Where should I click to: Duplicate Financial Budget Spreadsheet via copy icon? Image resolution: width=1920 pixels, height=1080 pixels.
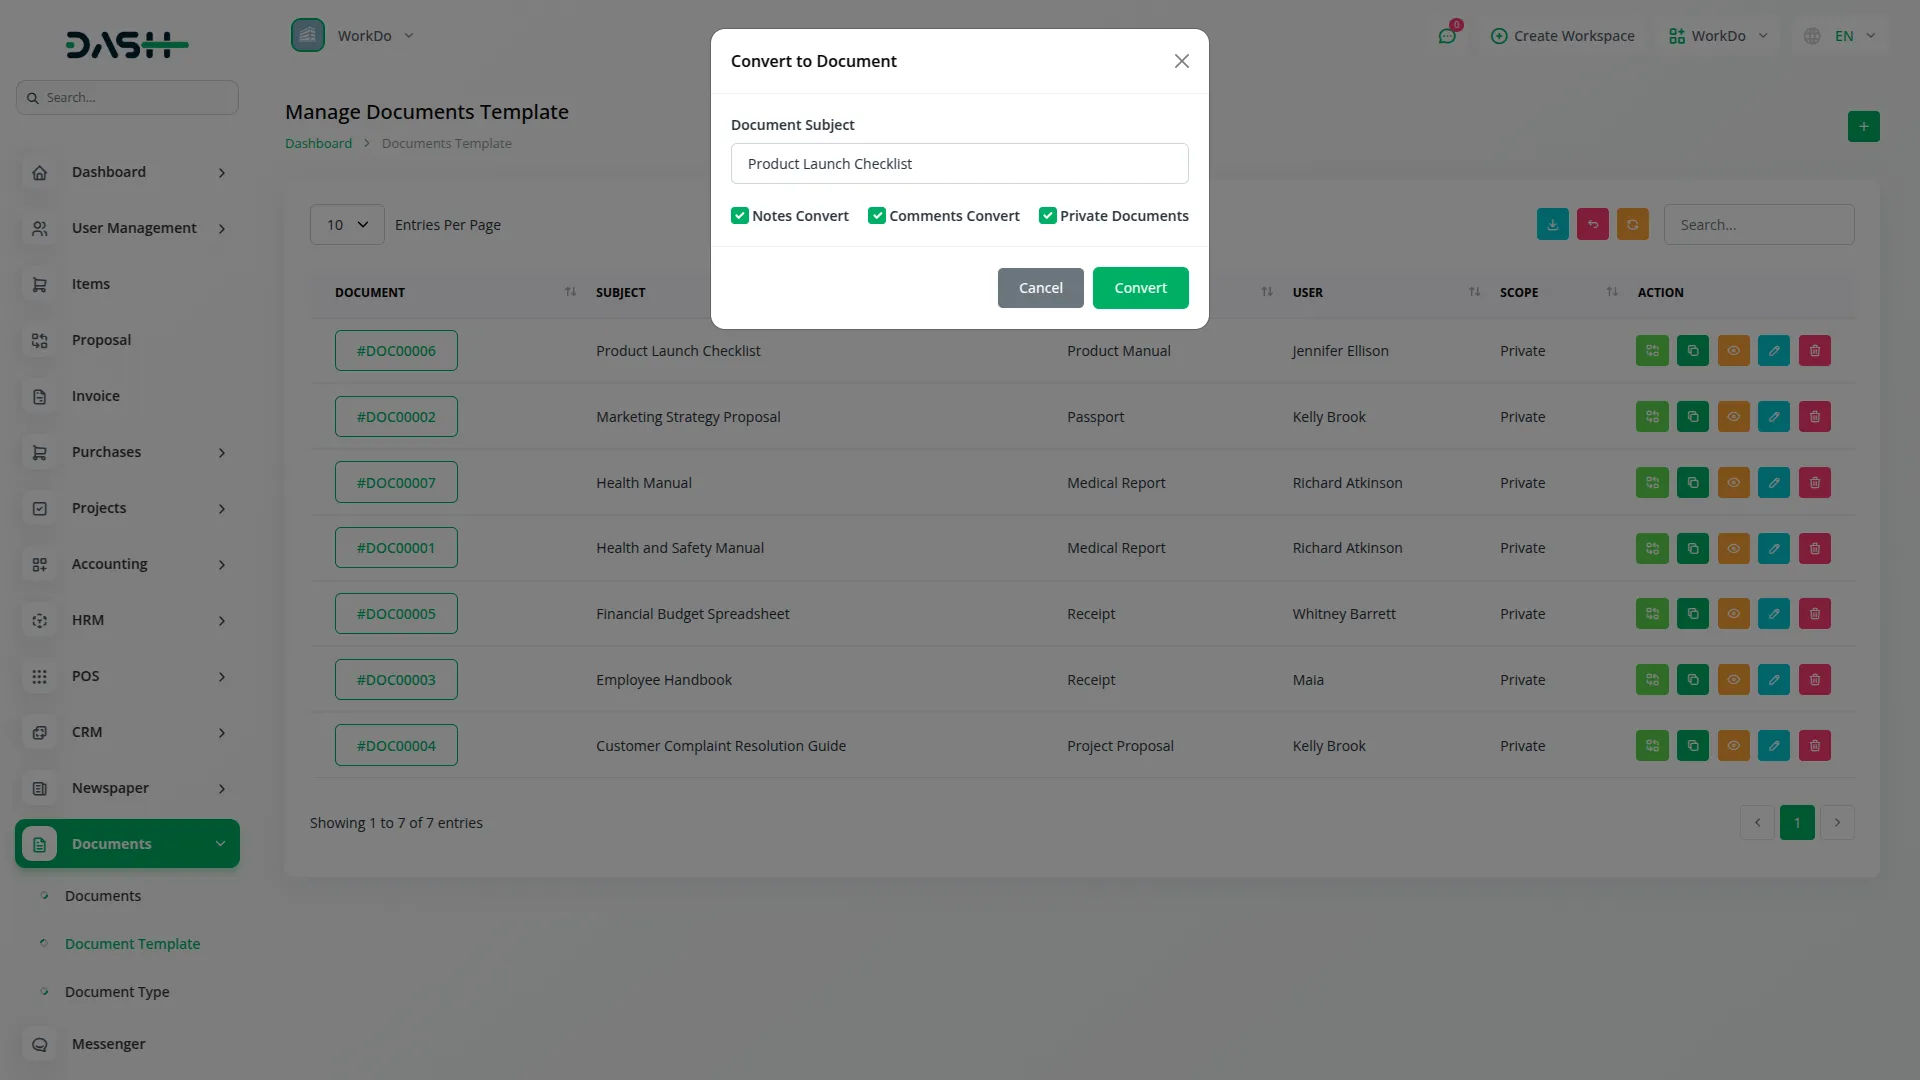pyautogui.click(x=1692, y=613)
